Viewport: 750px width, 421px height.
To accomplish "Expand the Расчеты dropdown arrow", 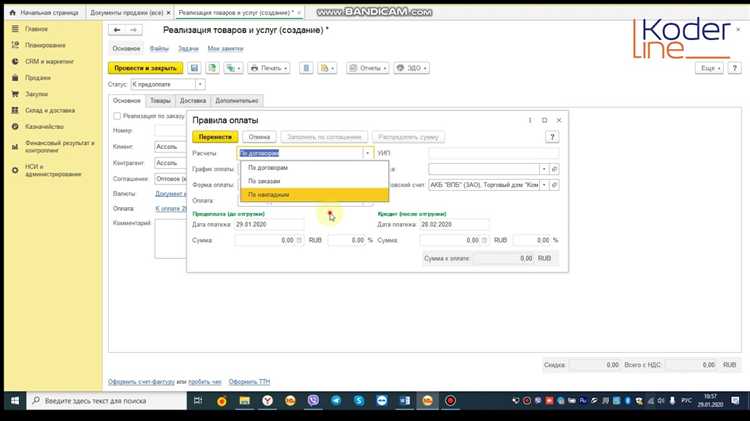I will (368, 153).
